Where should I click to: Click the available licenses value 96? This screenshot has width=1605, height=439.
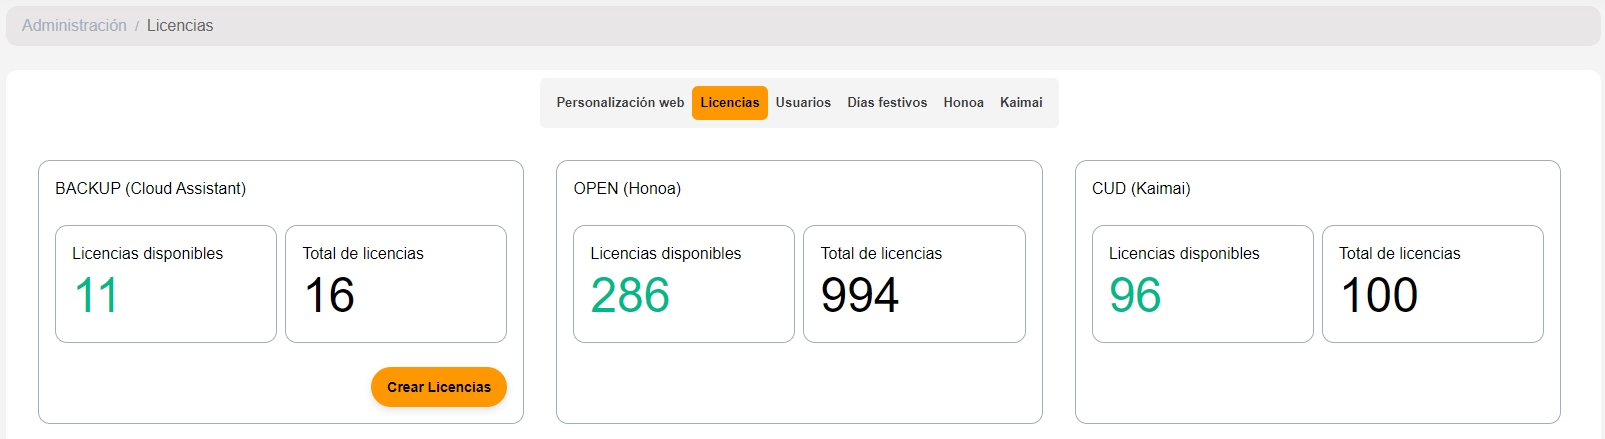(x=1135, y=296)
